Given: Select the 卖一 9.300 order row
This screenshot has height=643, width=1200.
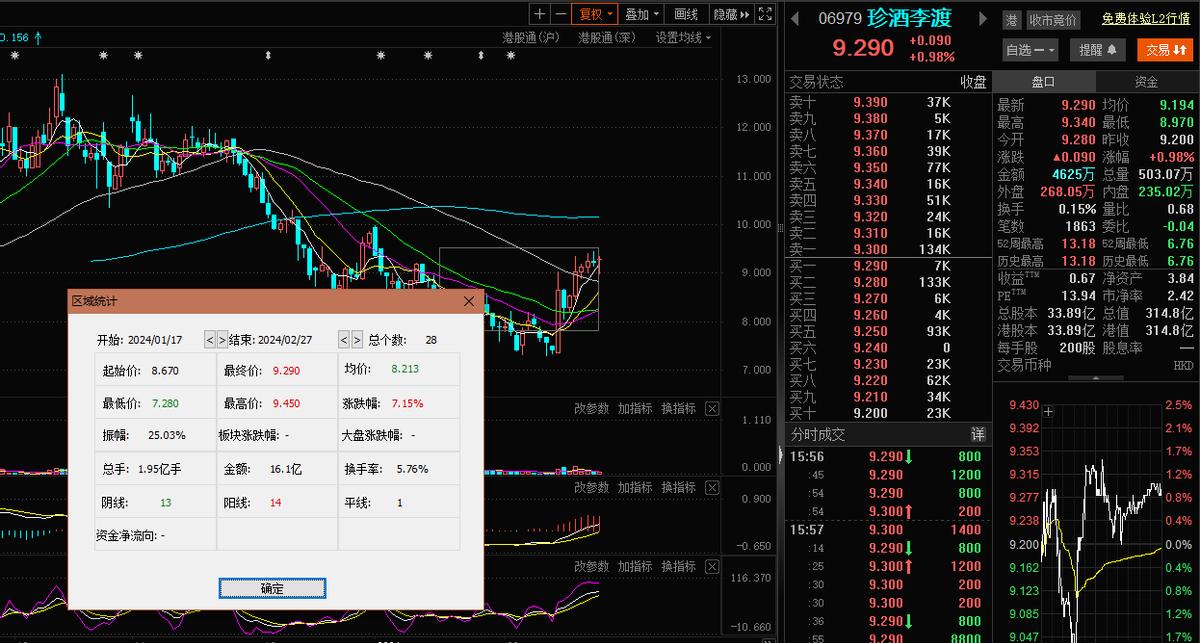Looking at the screenshot, I should point(888,249).
